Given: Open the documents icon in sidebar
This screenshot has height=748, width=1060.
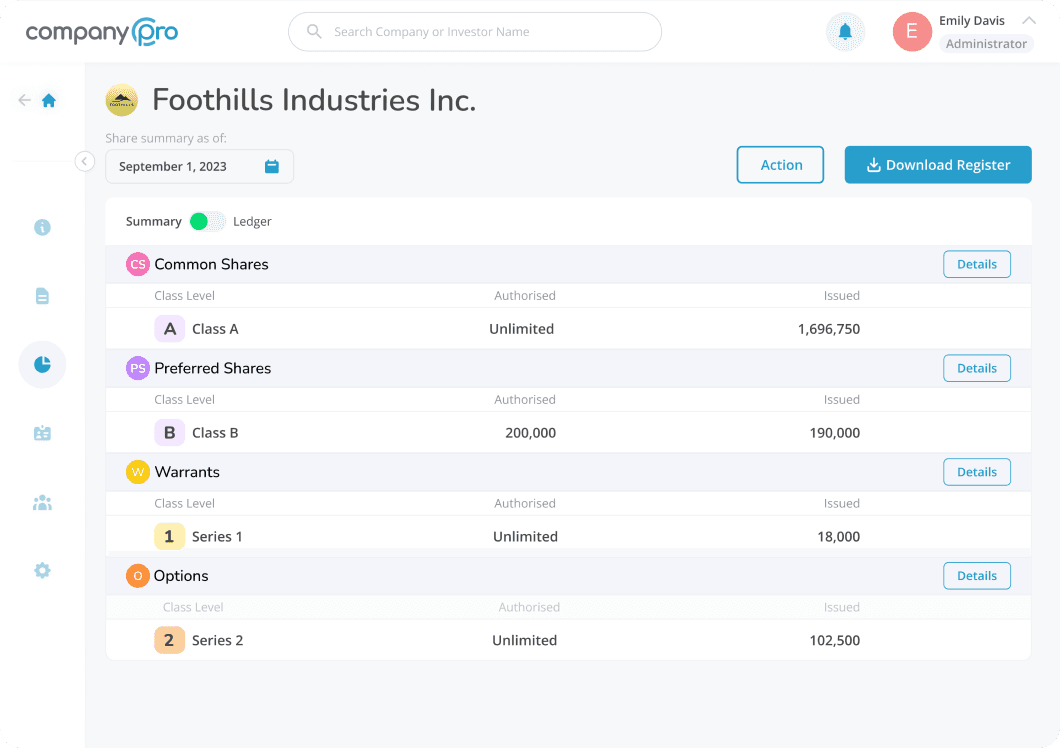Looking at the screenshot, I should click(x=42, y=296).
